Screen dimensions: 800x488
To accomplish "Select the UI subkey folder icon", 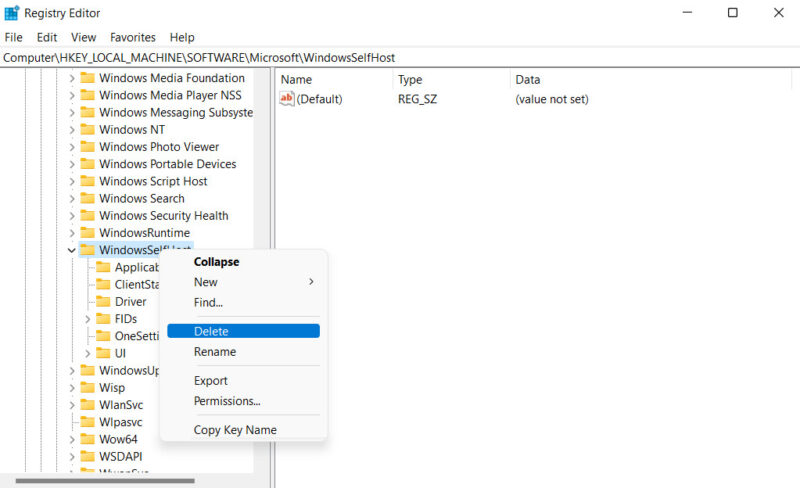I will point(104,353).
